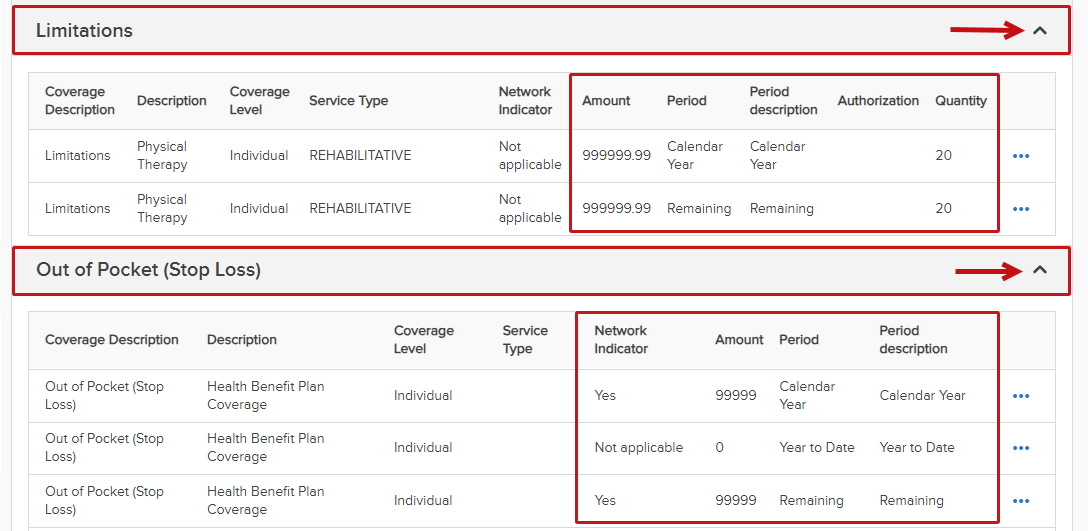Image resolution: width=1088 pixels, height=531 pixels.
Task: Click amount 0 in Year to Date row
Action: (x=720, y=448)
